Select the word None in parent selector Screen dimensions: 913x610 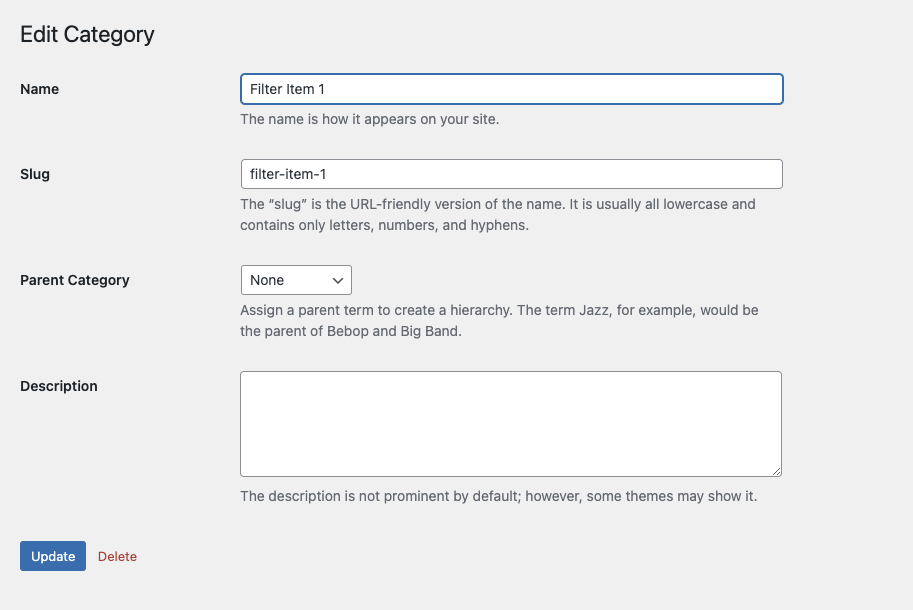tap(267, 280)
